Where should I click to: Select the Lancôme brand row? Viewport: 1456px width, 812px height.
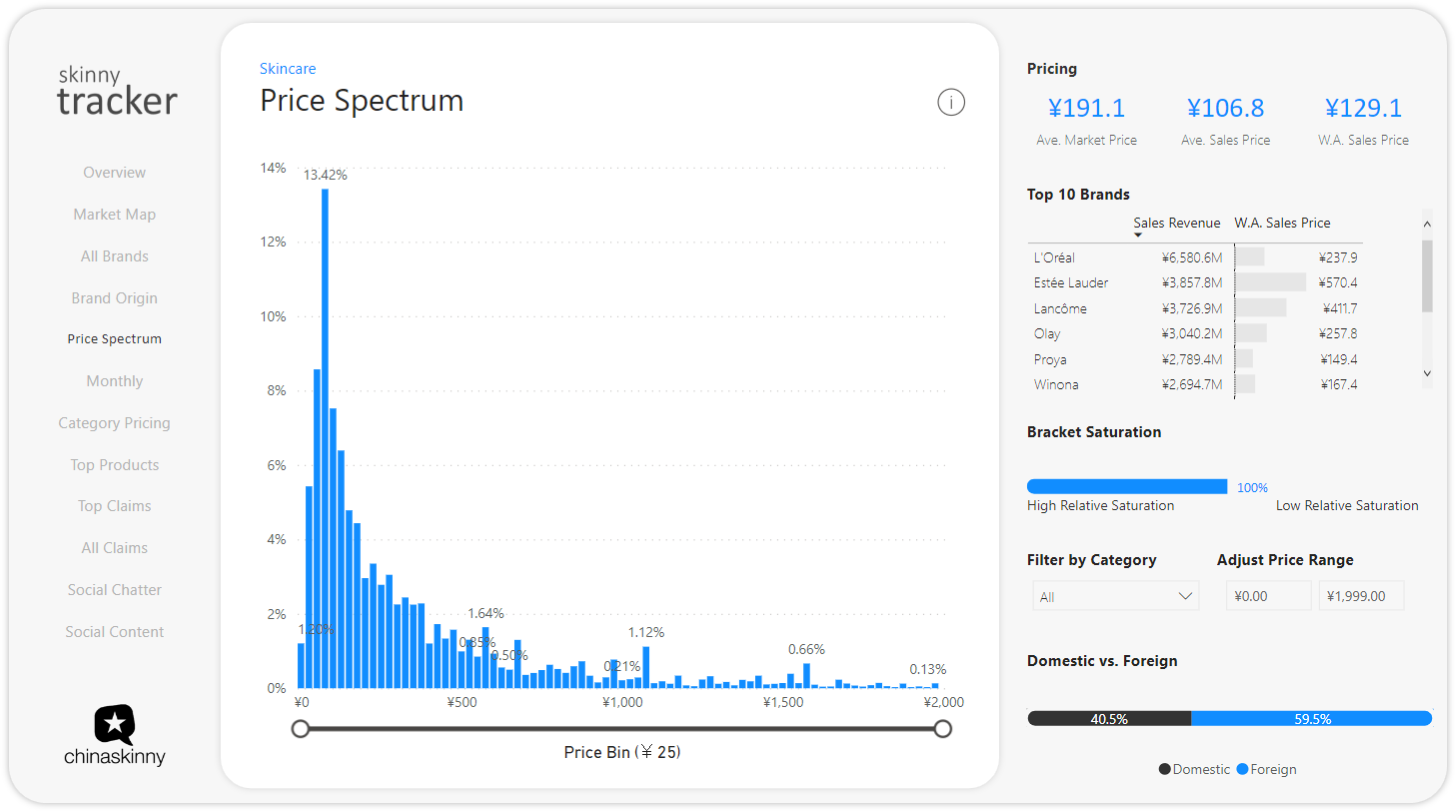pyautogui.click(x=1195, y=308)
